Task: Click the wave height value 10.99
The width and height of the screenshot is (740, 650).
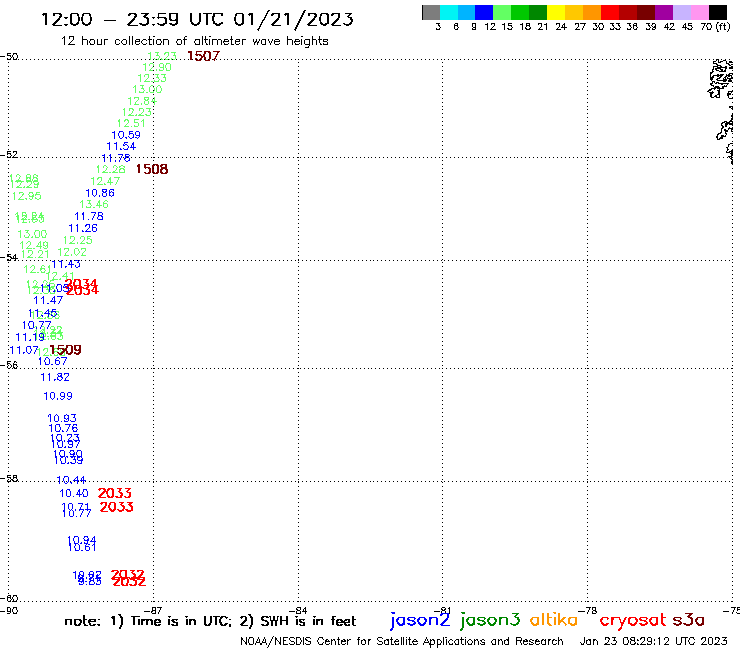Action: pyautogui.click(x=58, y=396)
